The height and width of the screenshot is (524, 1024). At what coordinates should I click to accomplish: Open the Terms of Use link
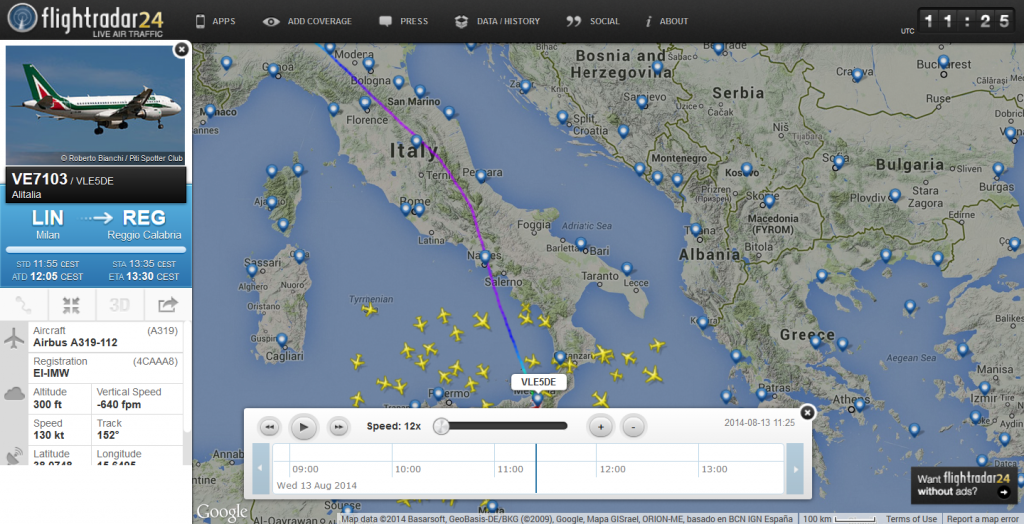click(x=911, y=519)
